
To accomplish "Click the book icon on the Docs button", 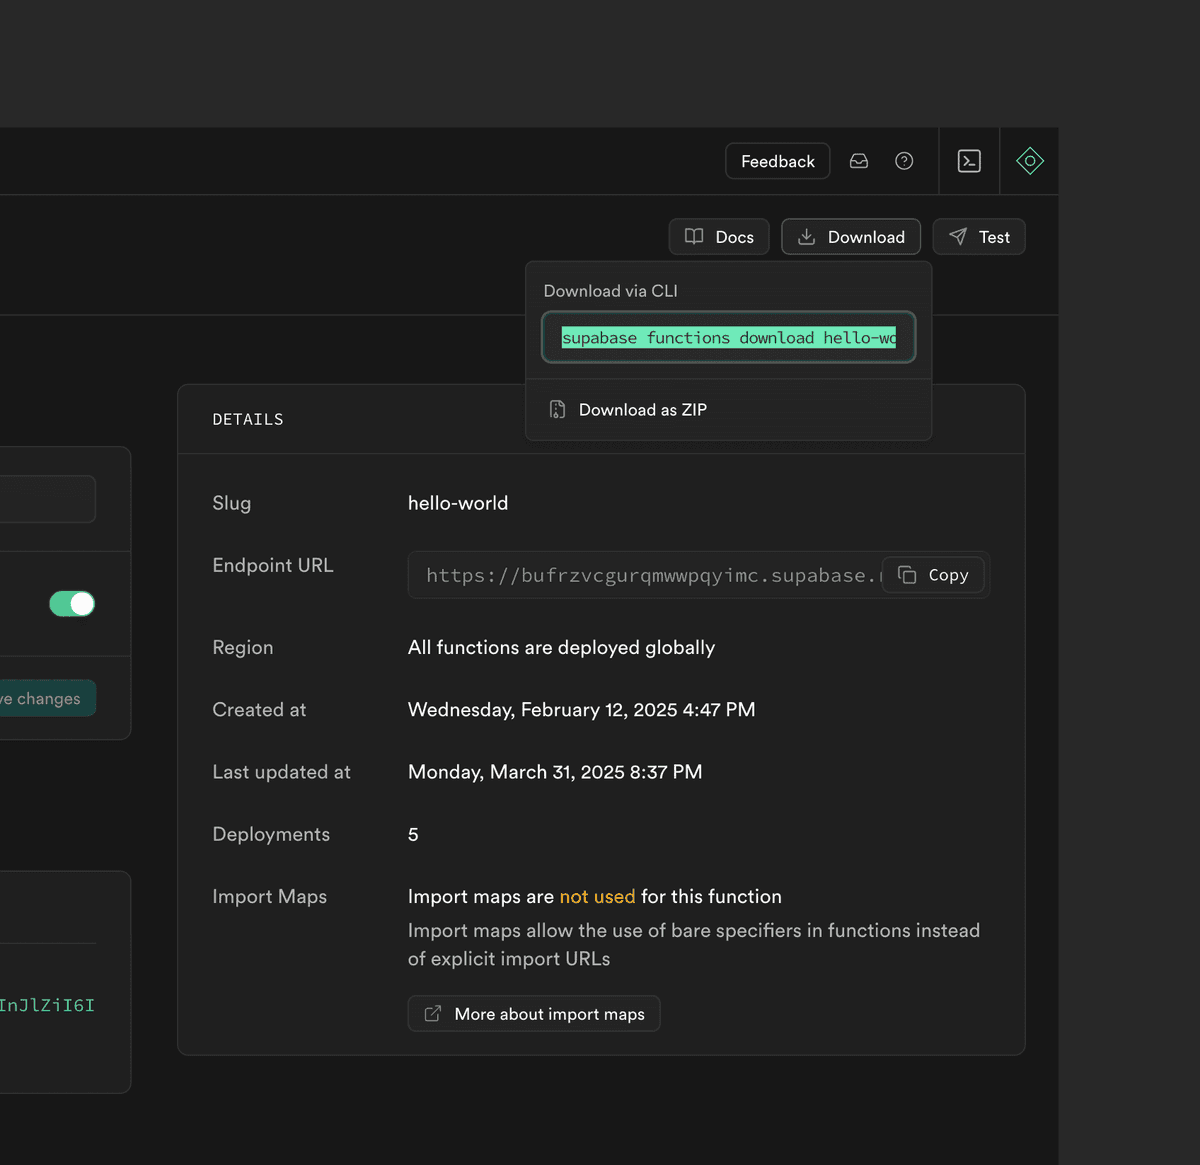I will point(694,236).
